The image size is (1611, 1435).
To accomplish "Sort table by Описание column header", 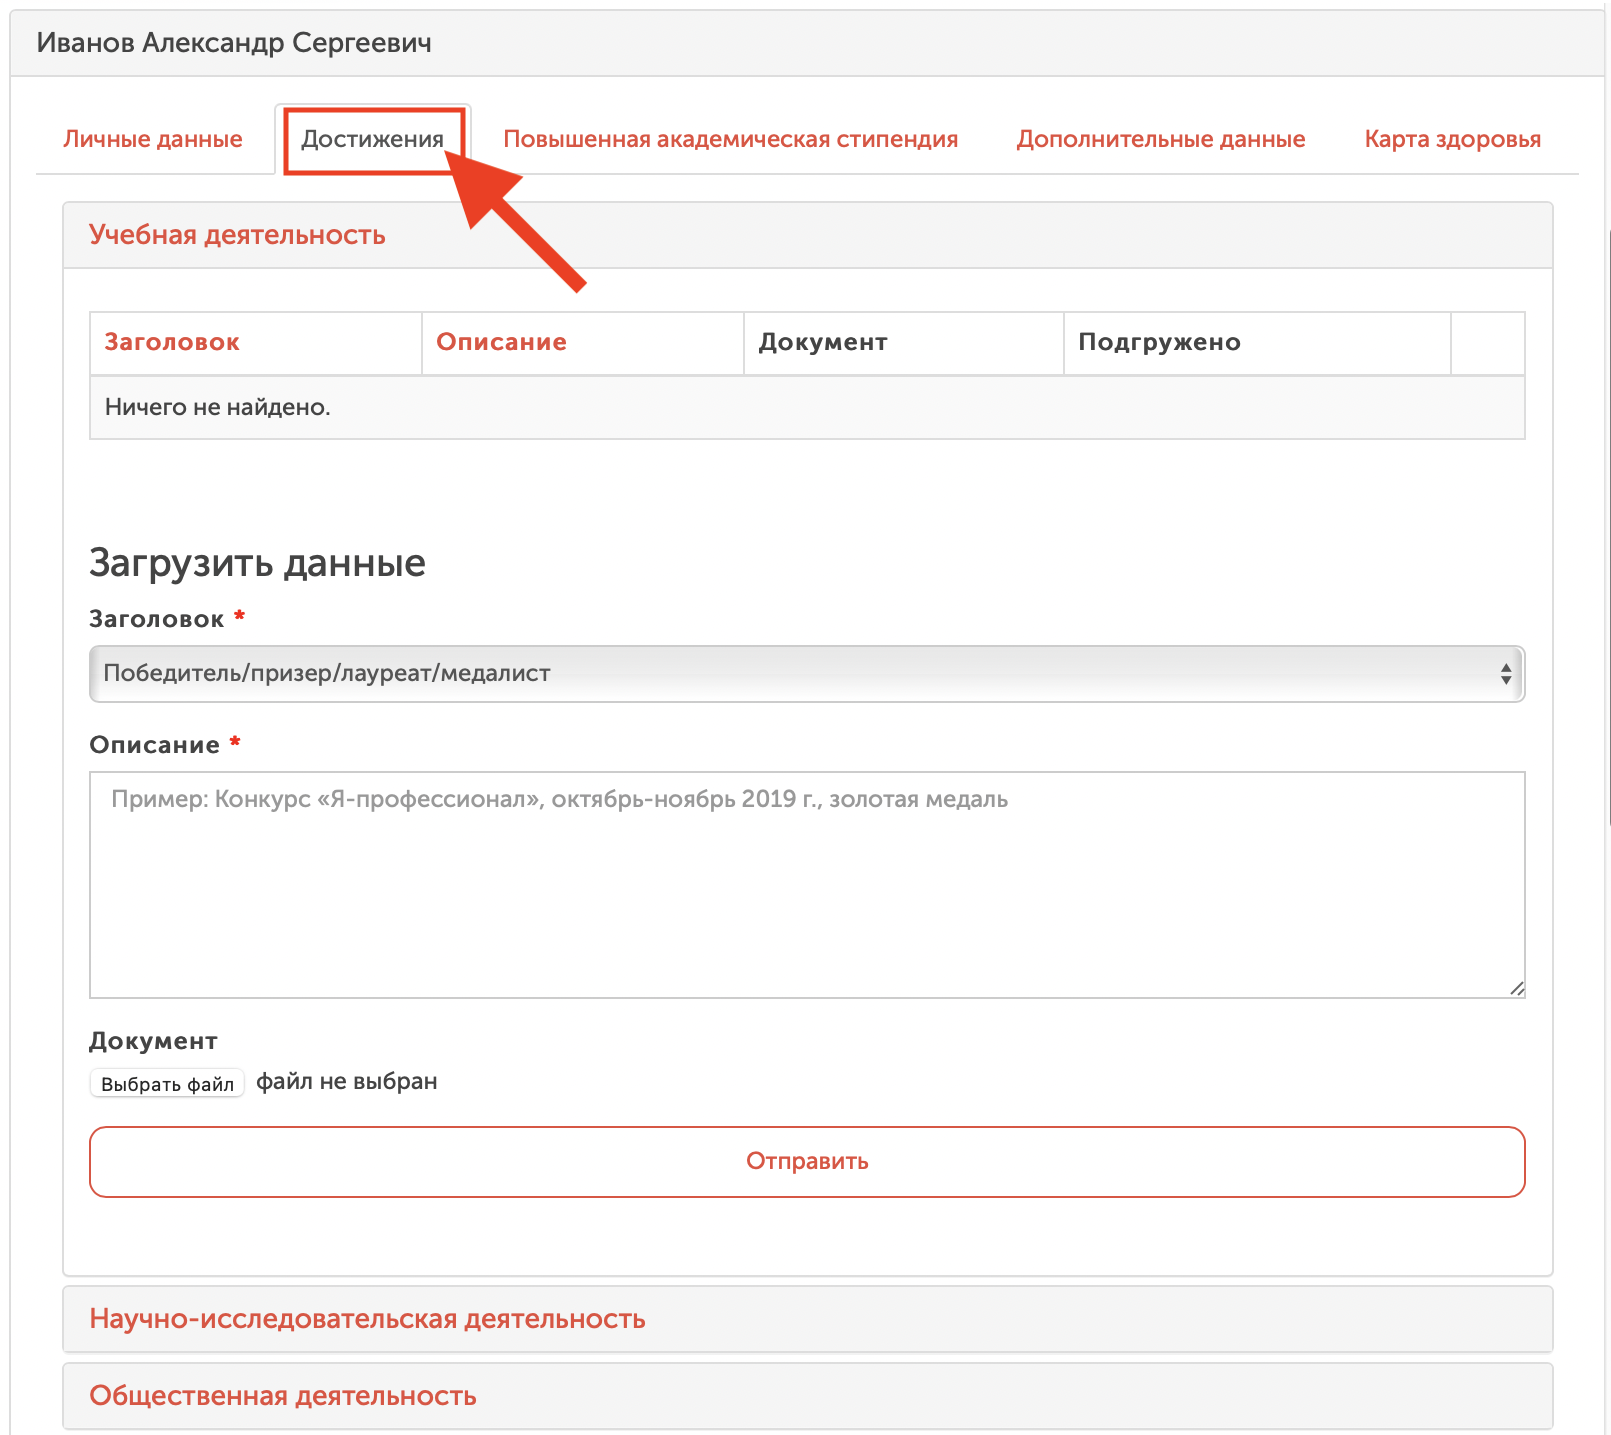I will point(501,342).
